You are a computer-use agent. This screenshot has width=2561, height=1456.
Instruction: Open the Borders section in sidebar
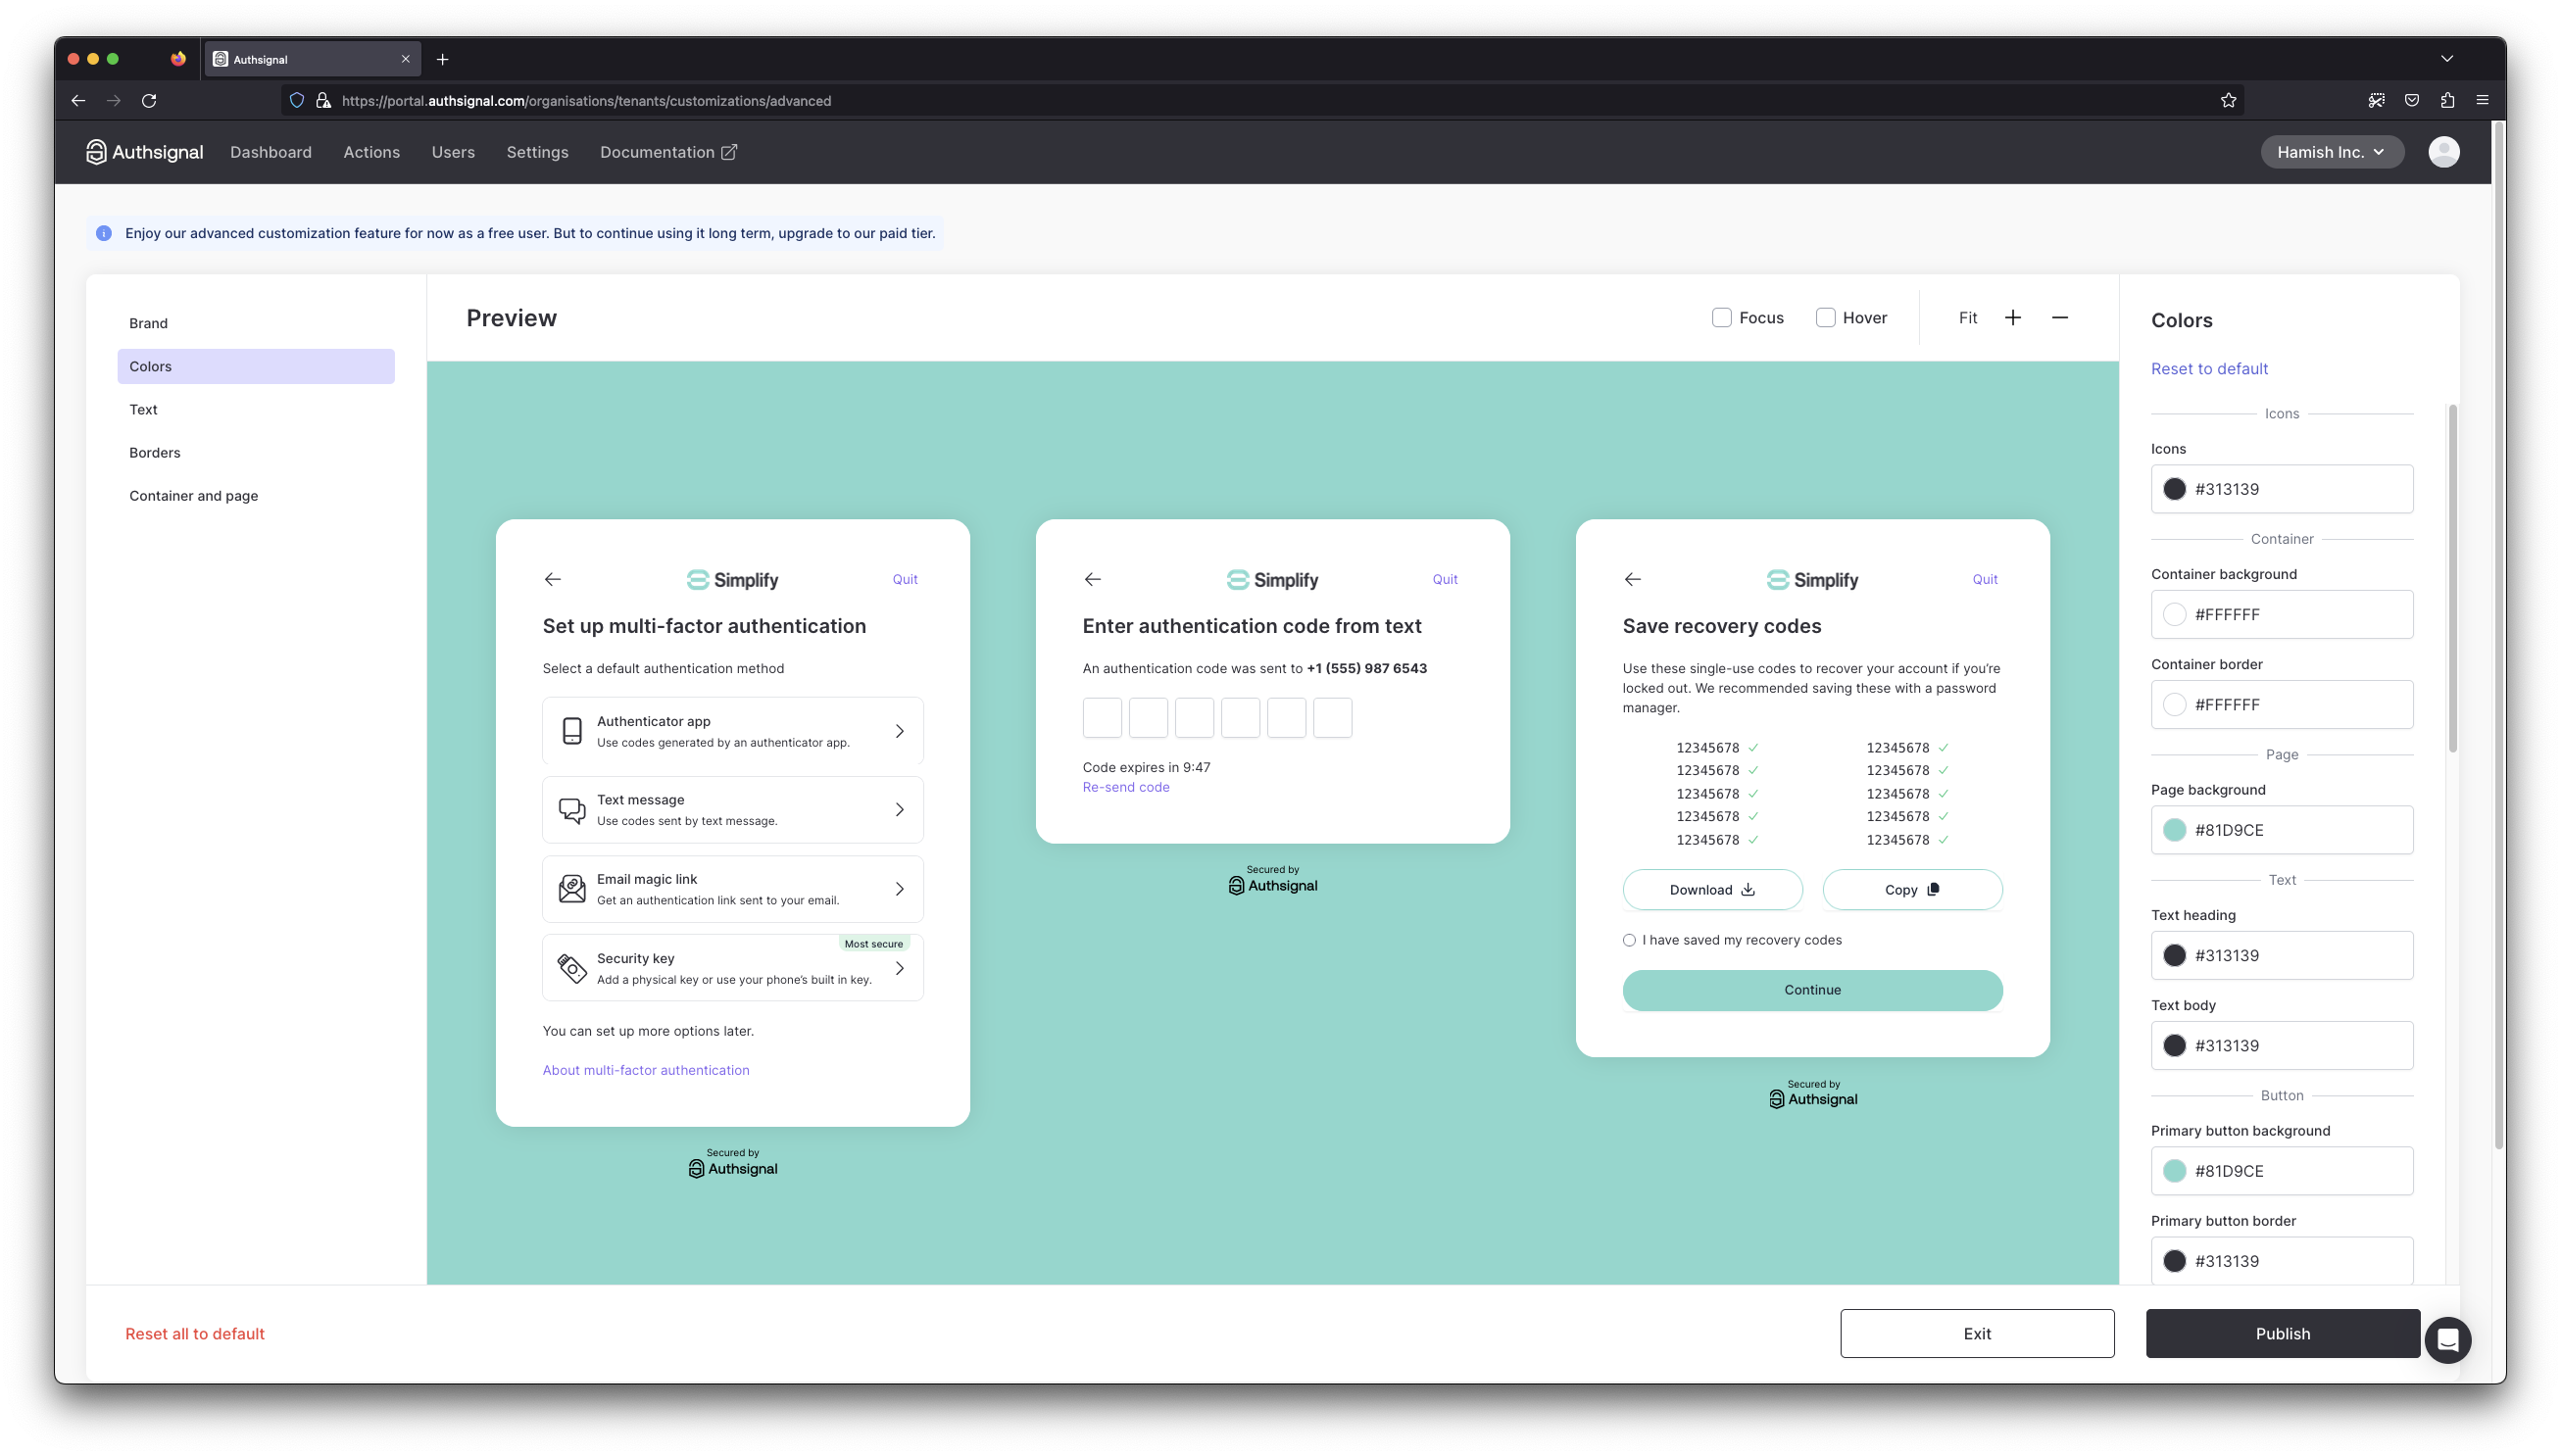155,452
